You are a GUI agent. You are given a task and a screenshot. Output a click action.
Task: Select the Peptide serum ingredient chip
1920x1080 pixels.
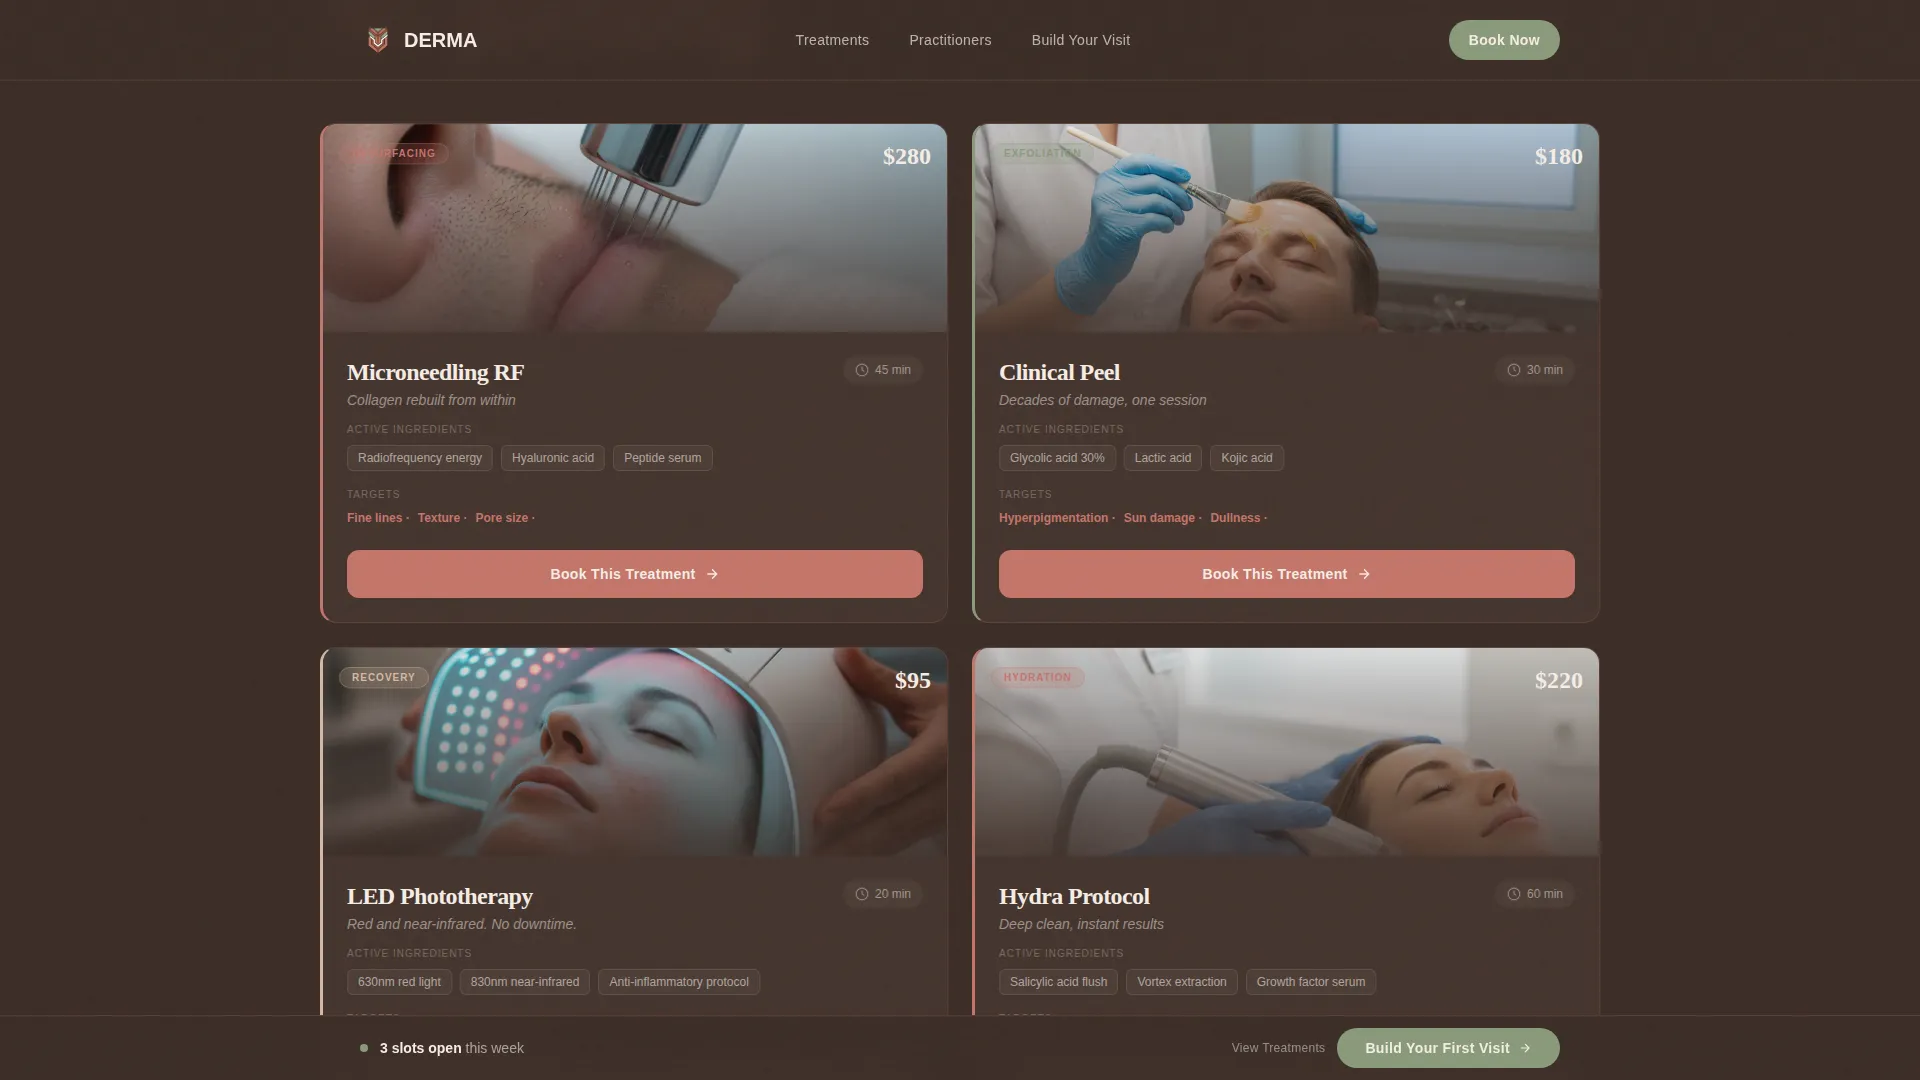coord(663,458)
